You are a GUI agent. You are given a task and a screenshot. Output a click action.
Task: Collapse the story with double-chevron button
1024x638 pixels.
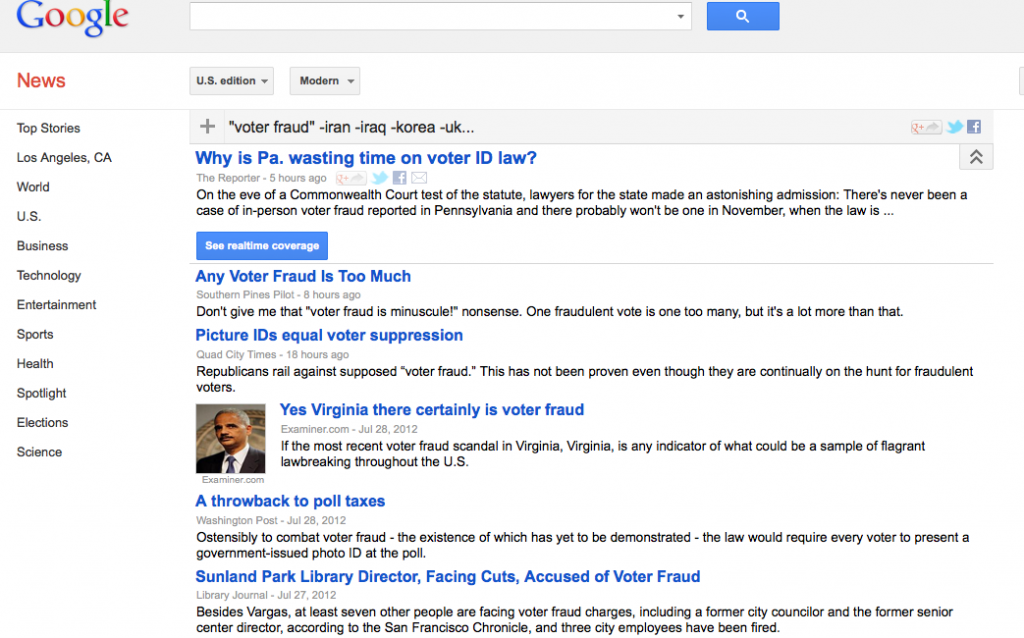[976, 157]
